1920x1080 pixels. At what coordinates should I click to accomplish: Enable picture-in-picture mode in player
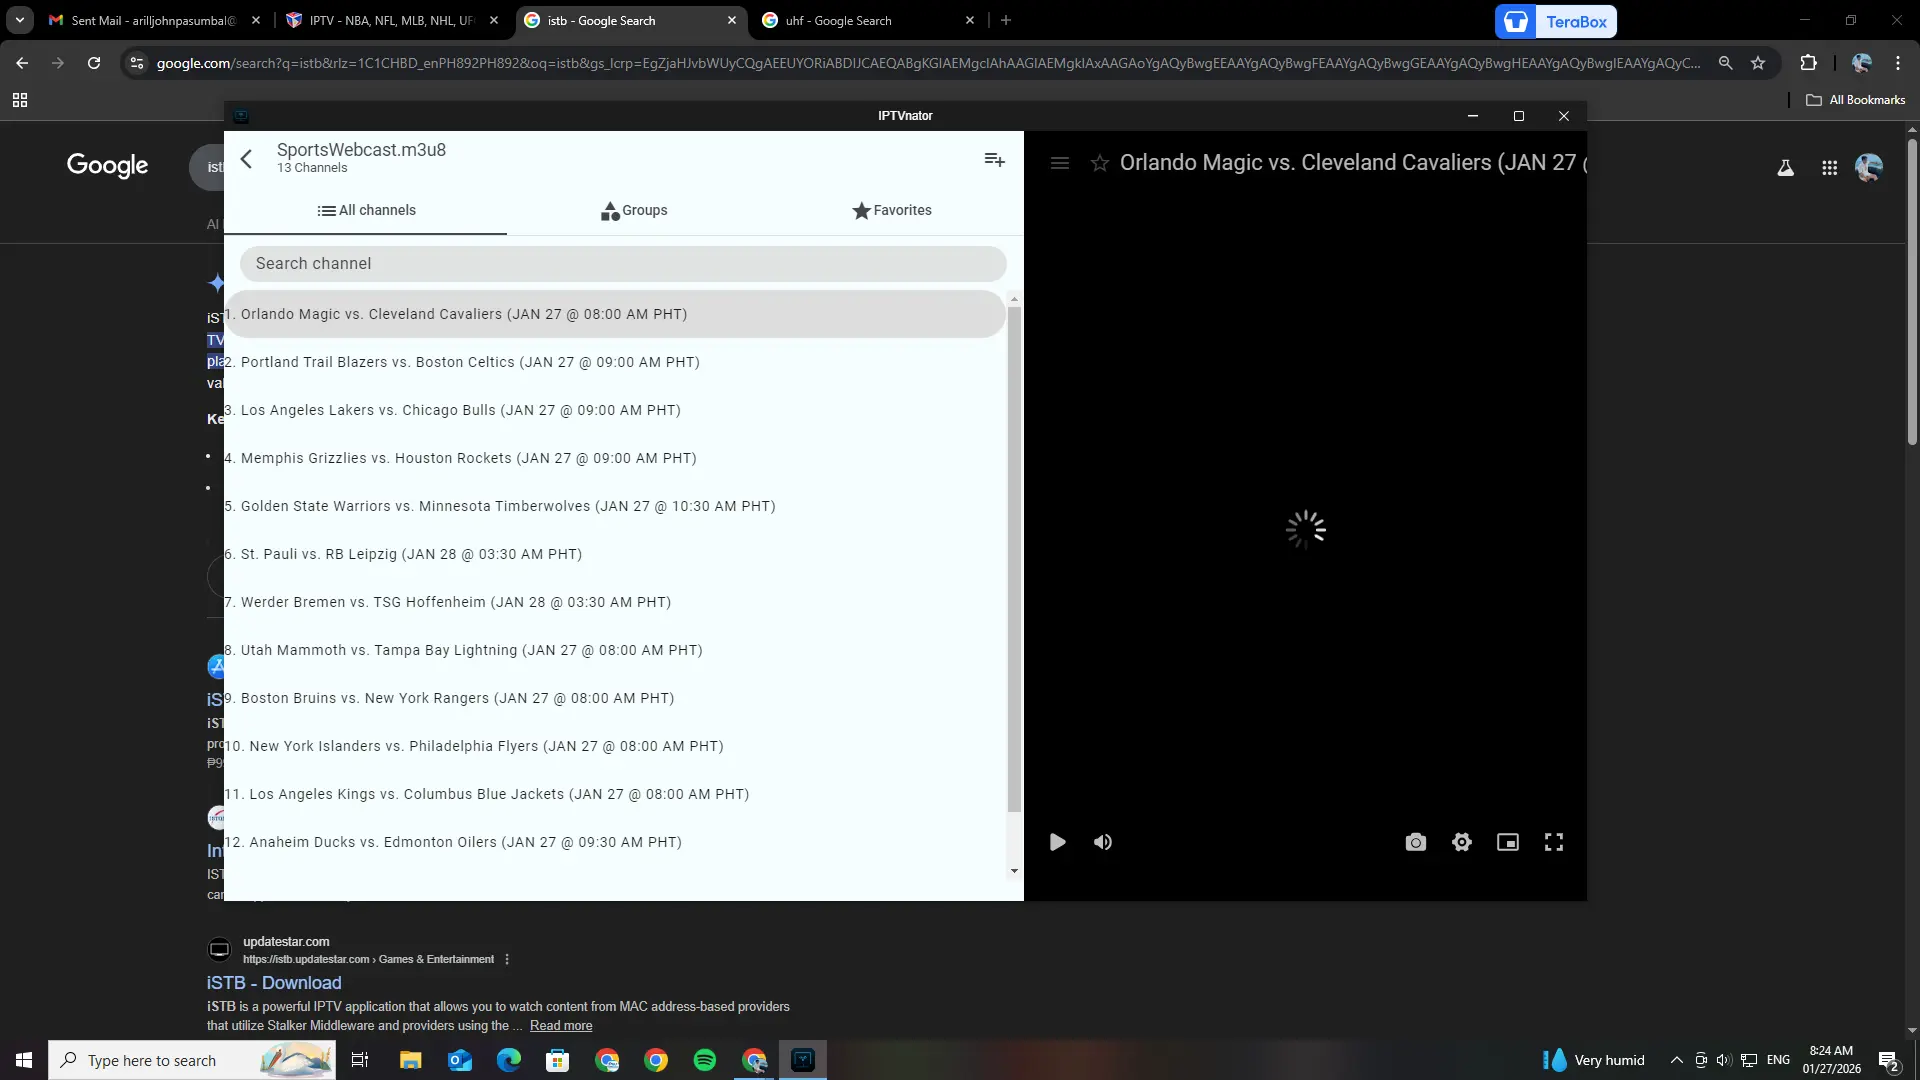1508,842
